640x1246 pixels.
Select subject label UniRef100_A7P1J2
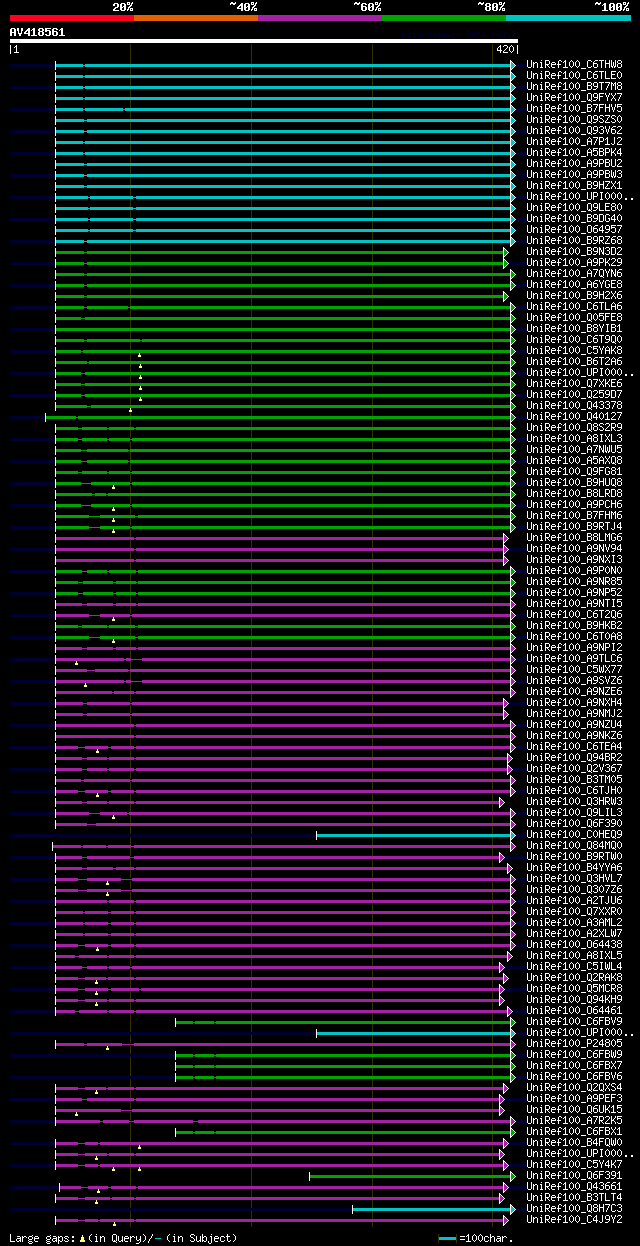pyautogui.click(x=574, y=142)
